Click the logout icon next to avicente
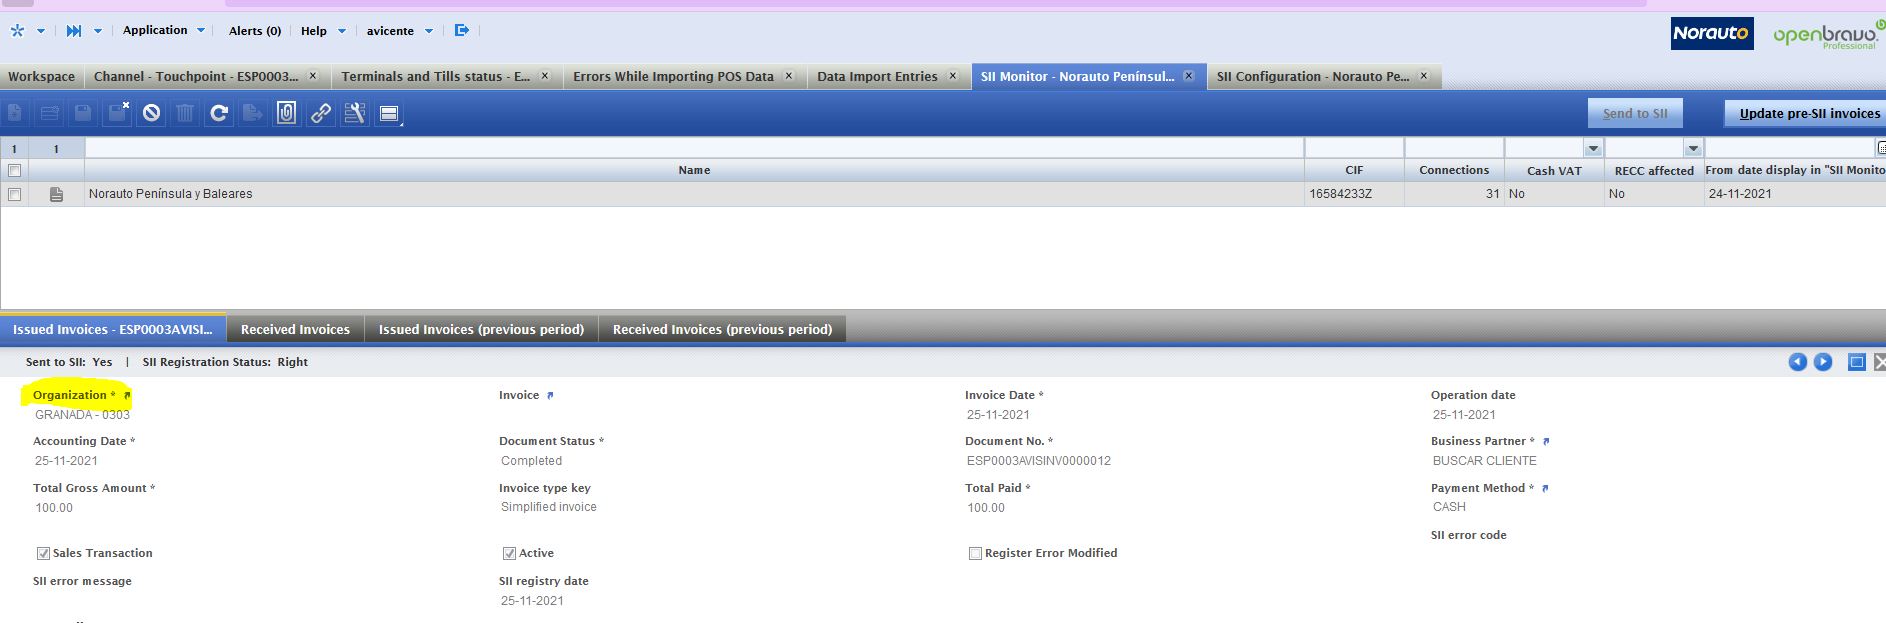This screenshot has width=1886, height=623. (x=461, y=31)
